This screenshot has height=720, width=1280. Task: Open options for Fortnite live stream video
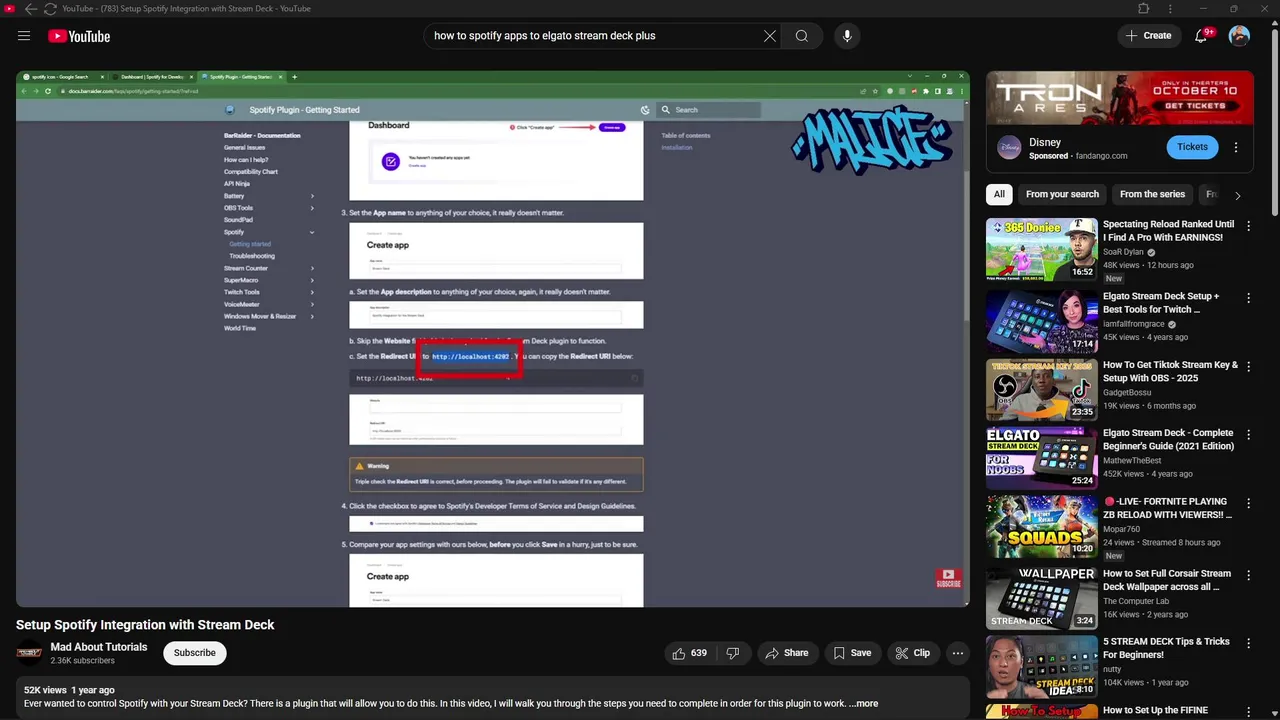click(1248, 503)
